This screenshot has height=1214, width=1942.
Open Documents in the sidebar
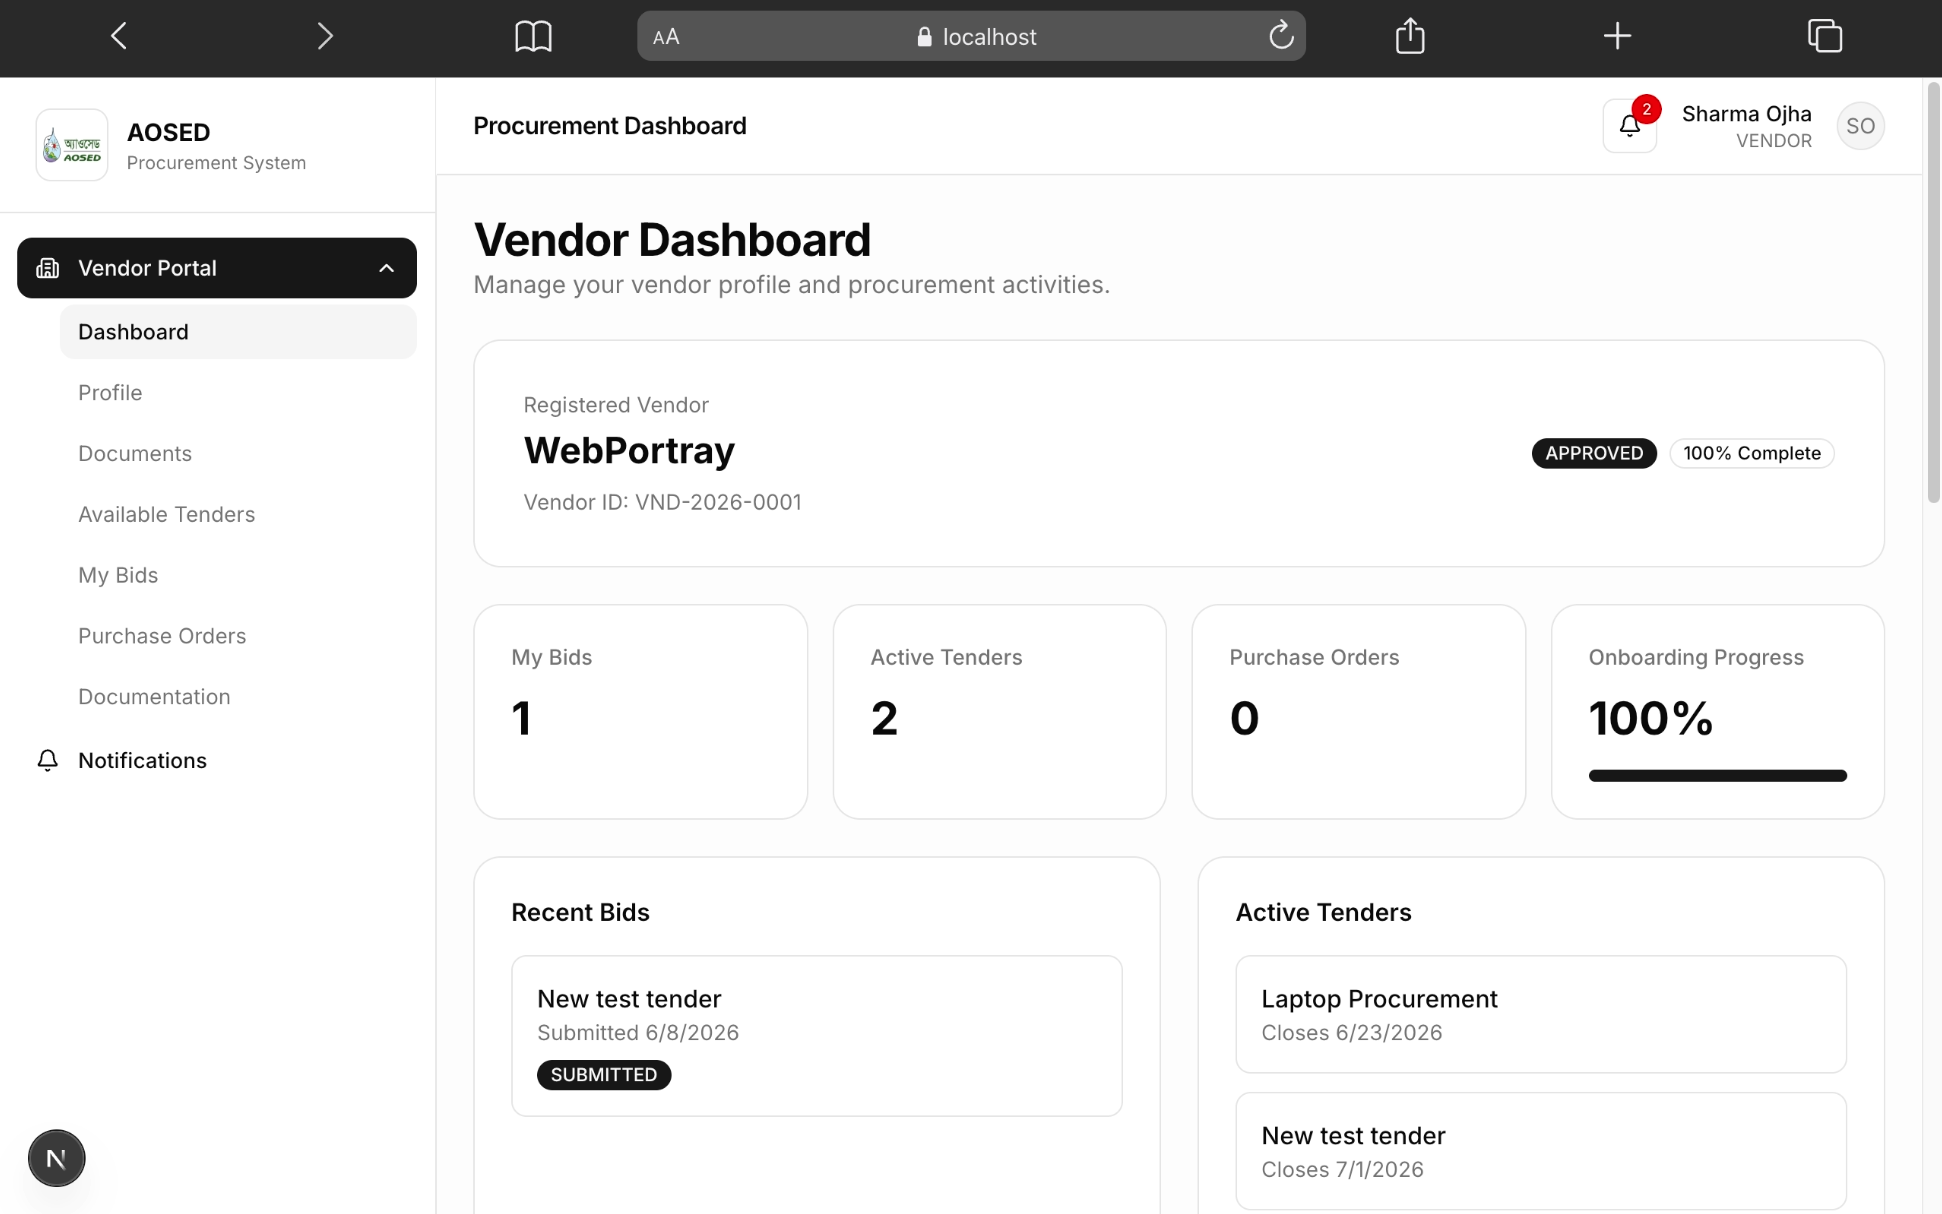[238, 454]
